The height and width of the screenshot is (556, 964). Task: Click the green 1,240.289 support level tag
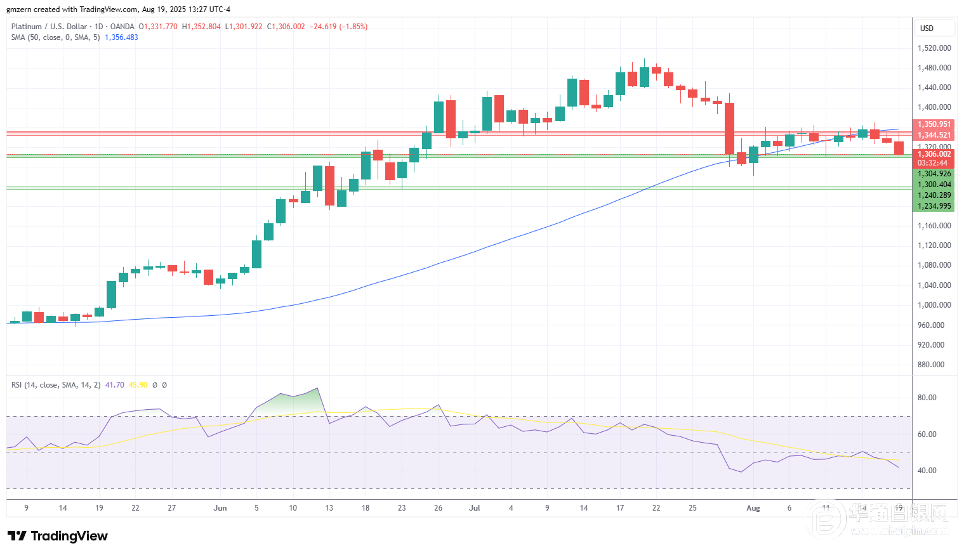(x=933, y=195)
